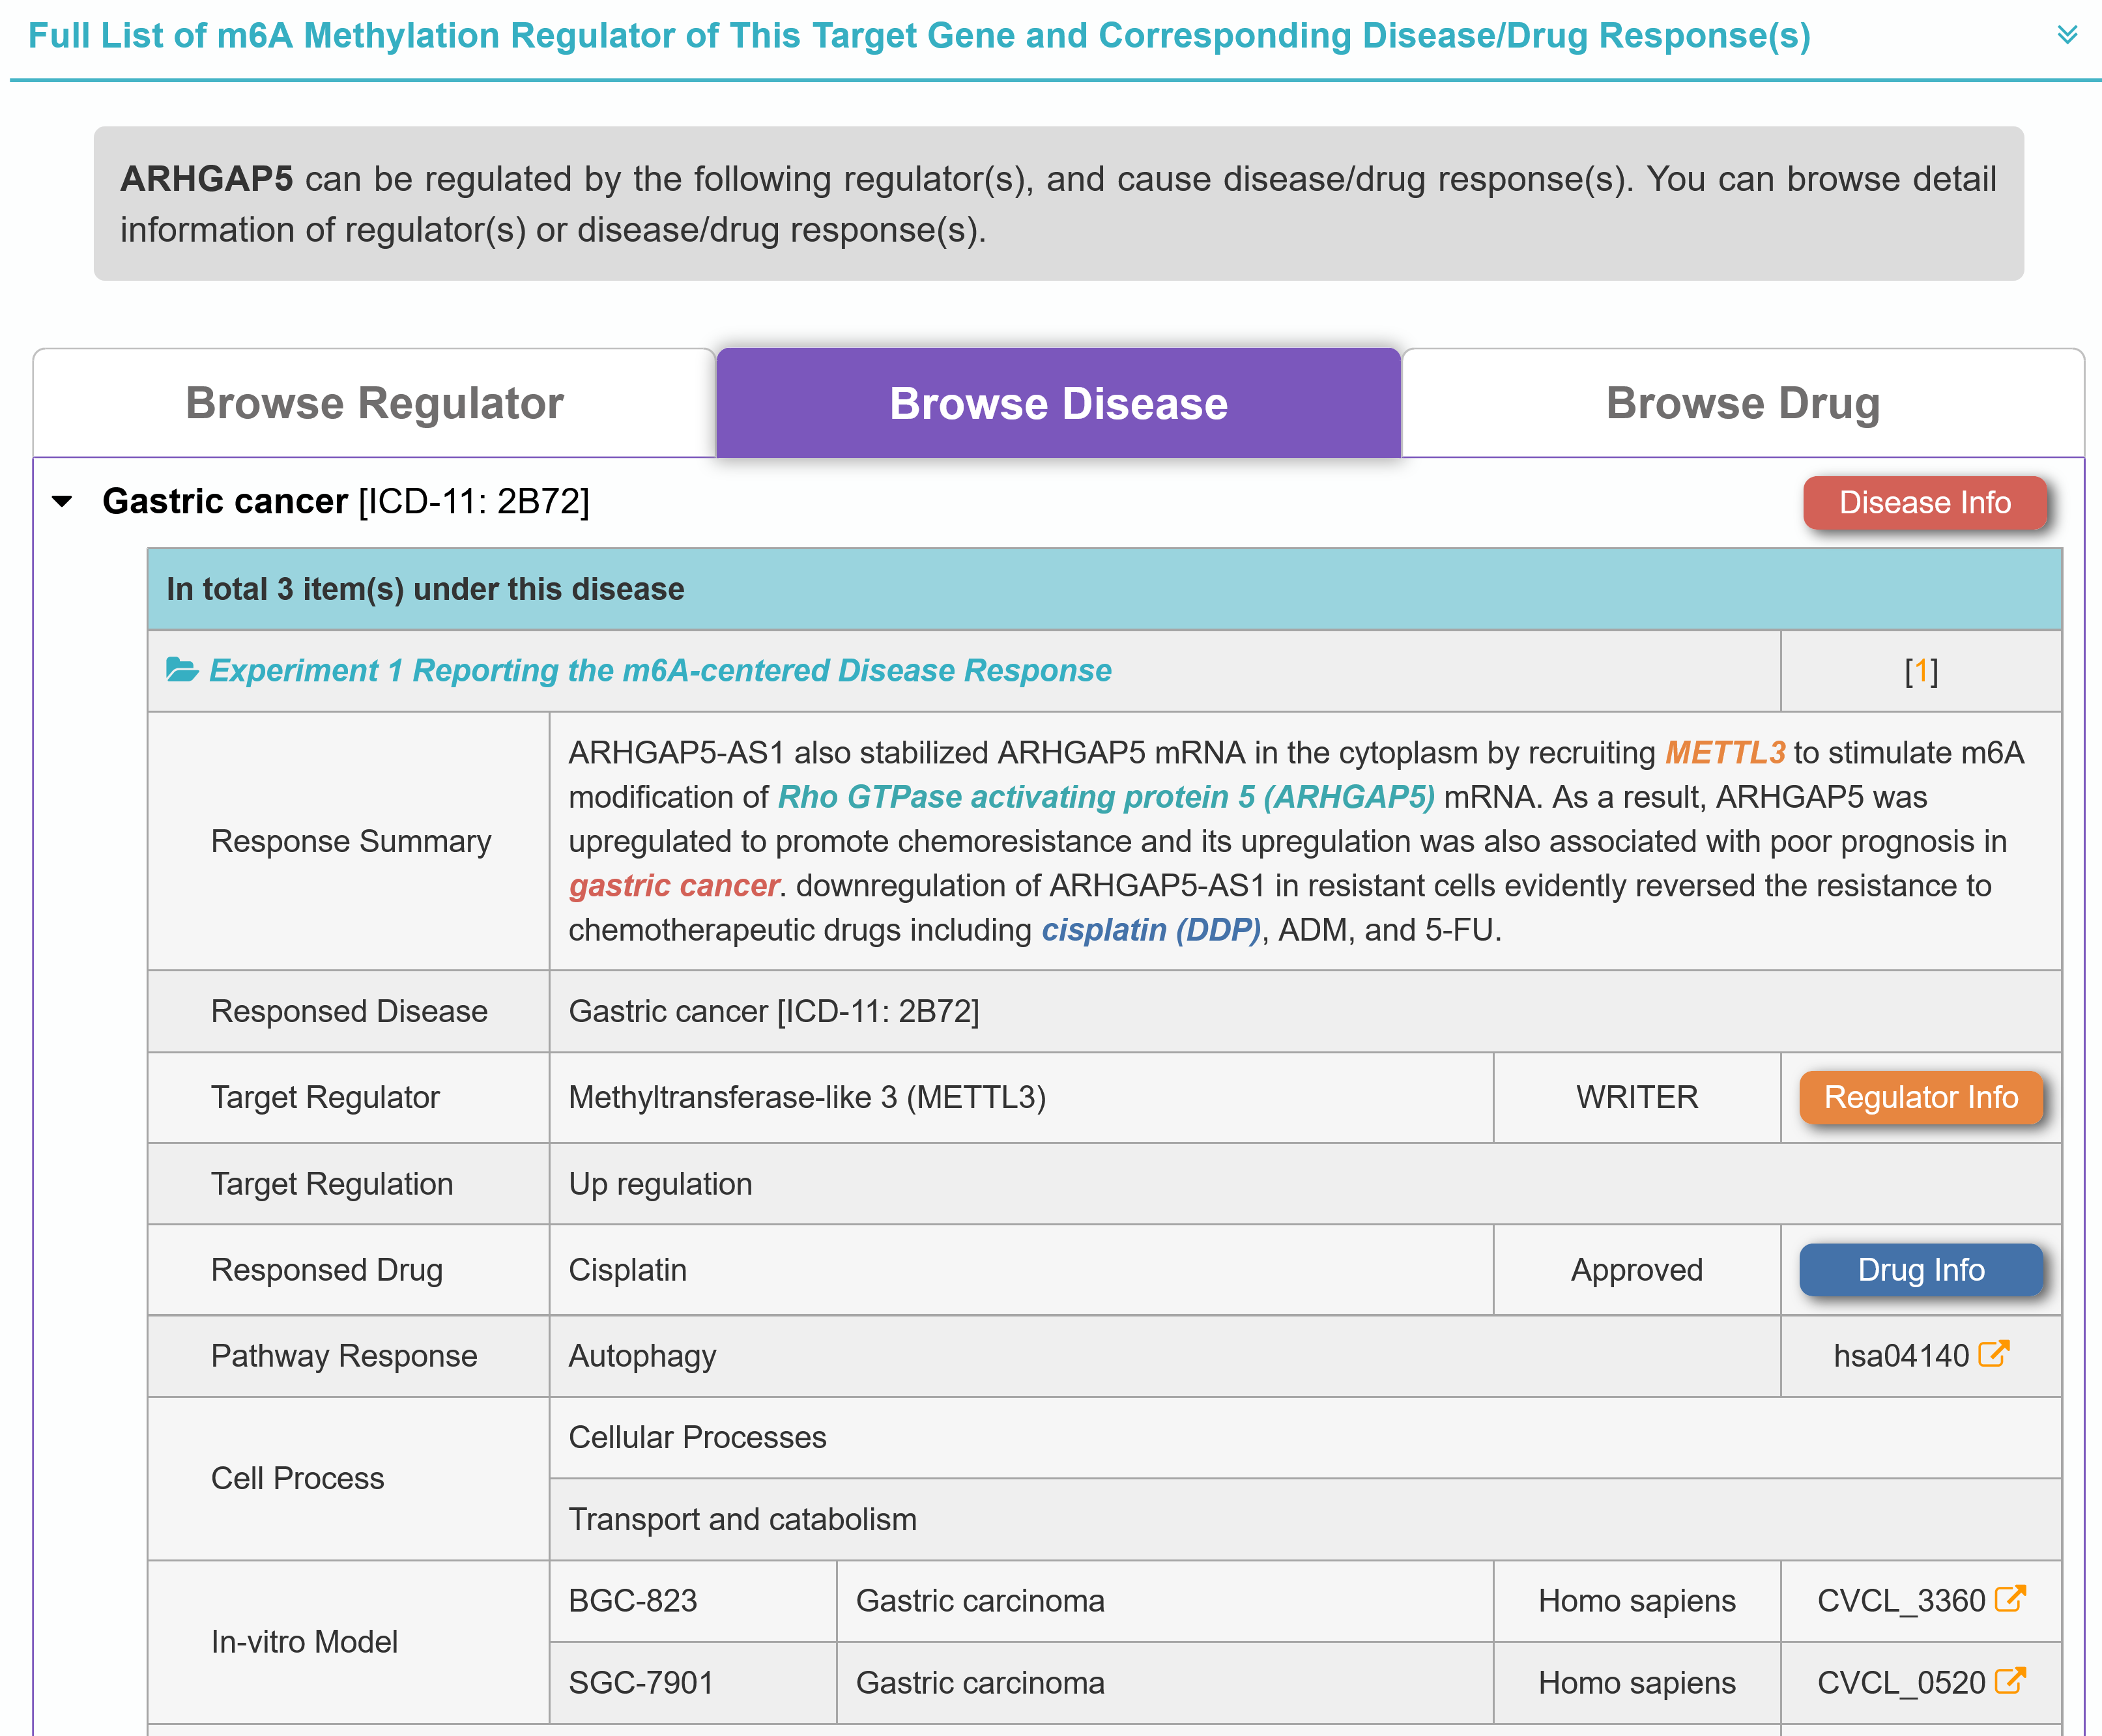Open CVCL_3360 external link icon
Image resolution: width=2102 pixels, height=1736 pixels.
click(x=2010, y=1599)
